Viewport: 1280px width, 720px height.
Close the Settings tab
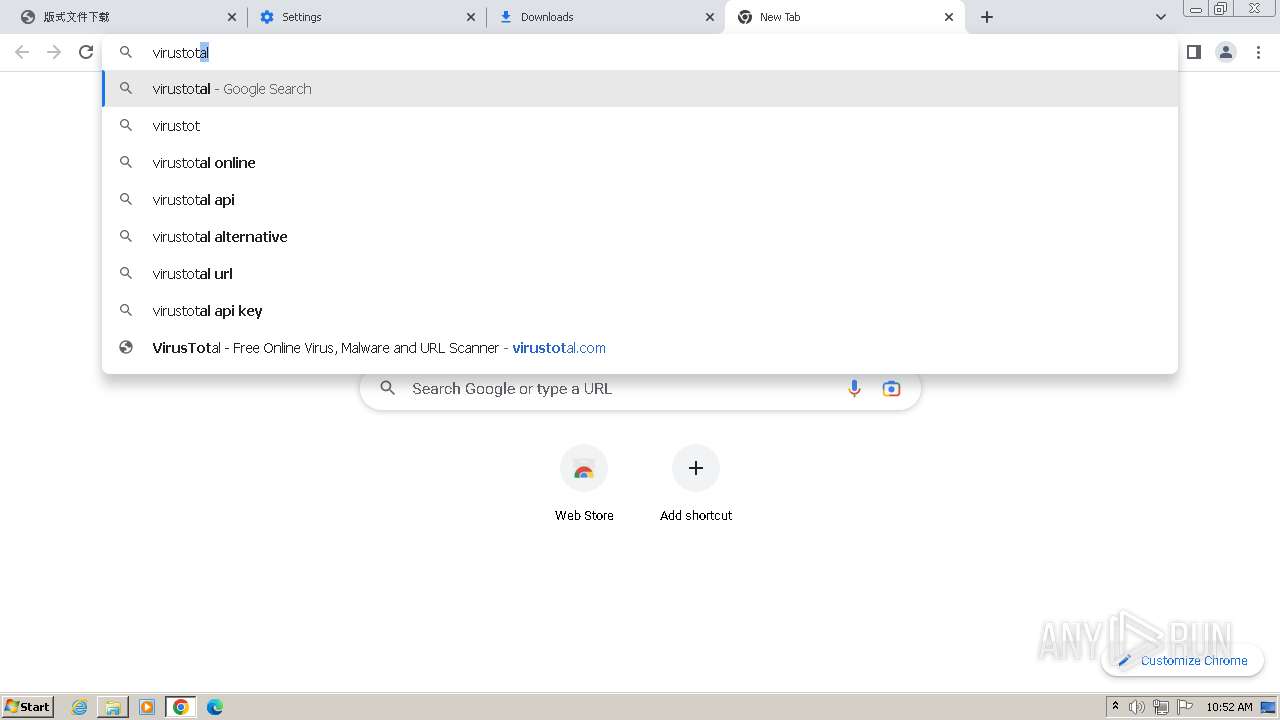[471, 17]
